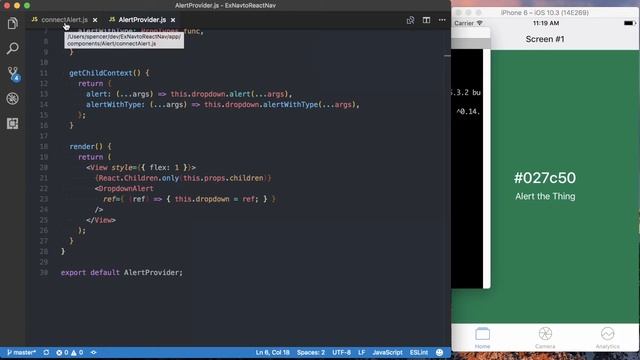This screenshot has height=360, width=640.
Task: Change end of line sequence LF
Action: tap(362, 353)
